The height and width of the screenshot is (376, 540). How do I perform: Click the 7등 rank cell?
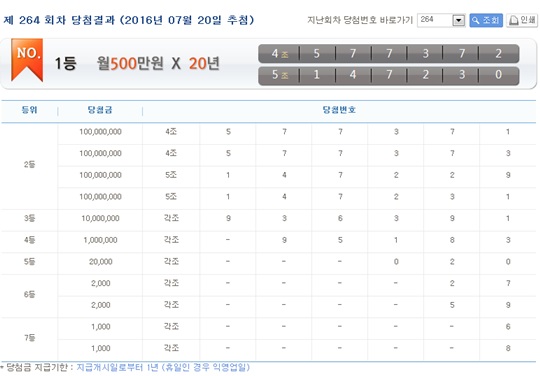(x=30, y=338)
